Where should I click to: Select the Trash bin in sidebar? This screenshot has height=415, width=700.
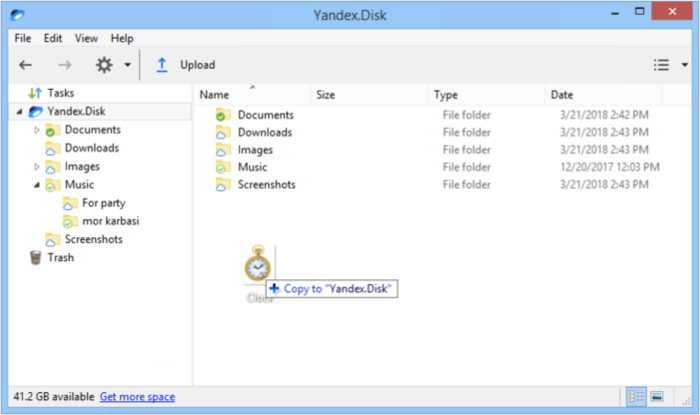[x=35, y=257]
